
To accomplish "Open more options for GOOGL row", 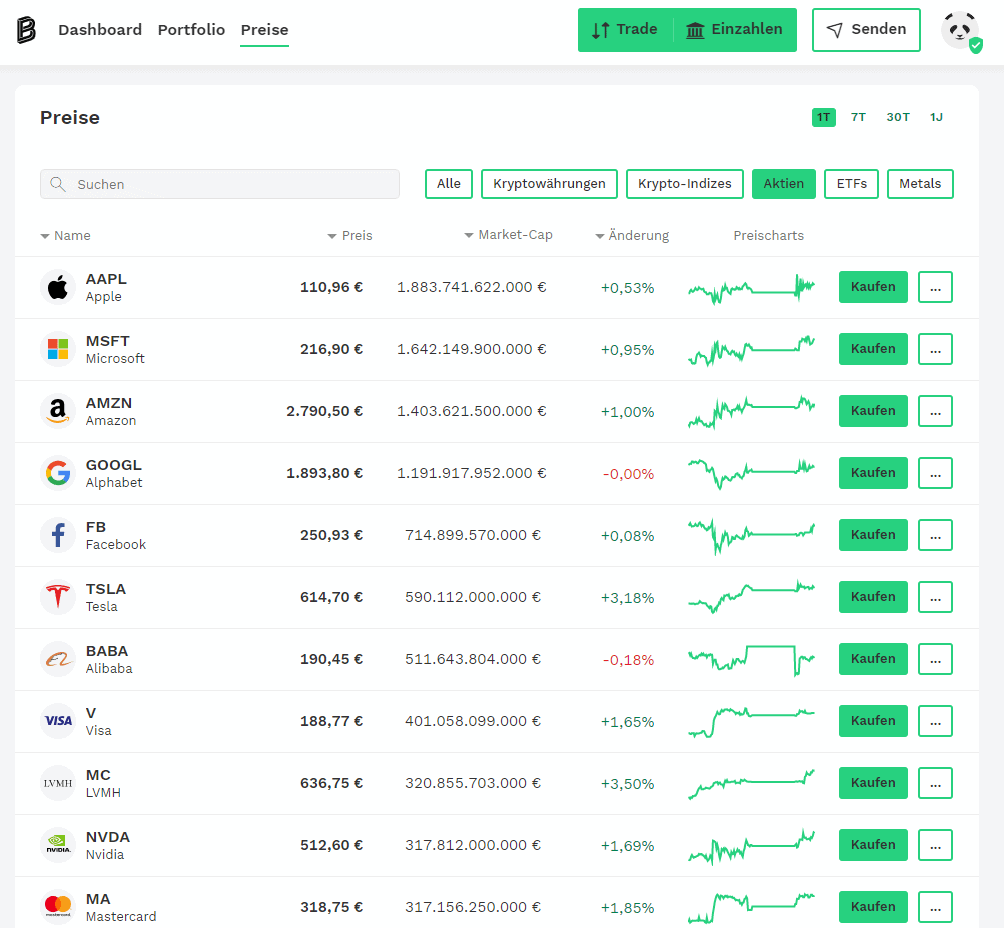I will click(935, 473).
